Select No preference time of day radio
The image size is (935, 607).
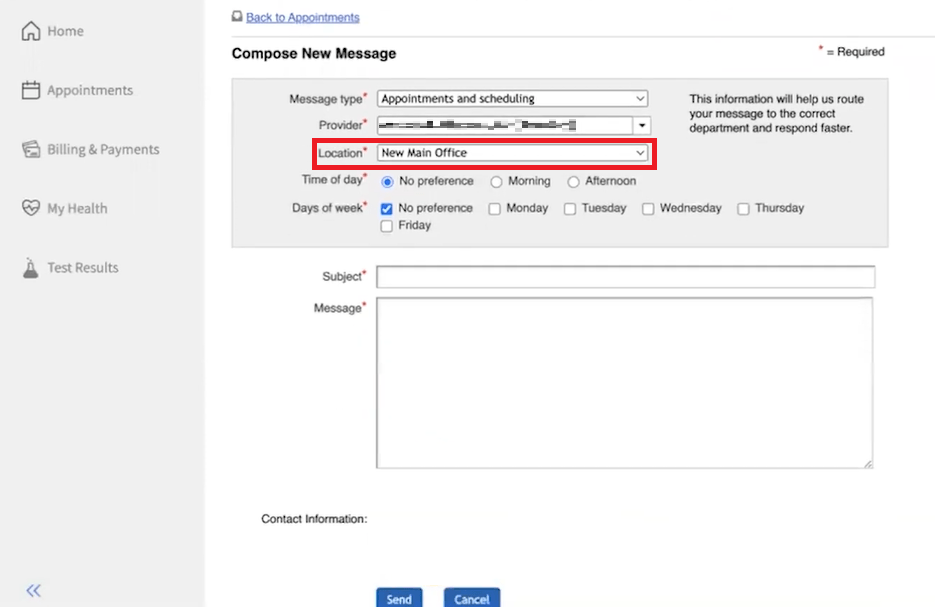pos(387,181)
